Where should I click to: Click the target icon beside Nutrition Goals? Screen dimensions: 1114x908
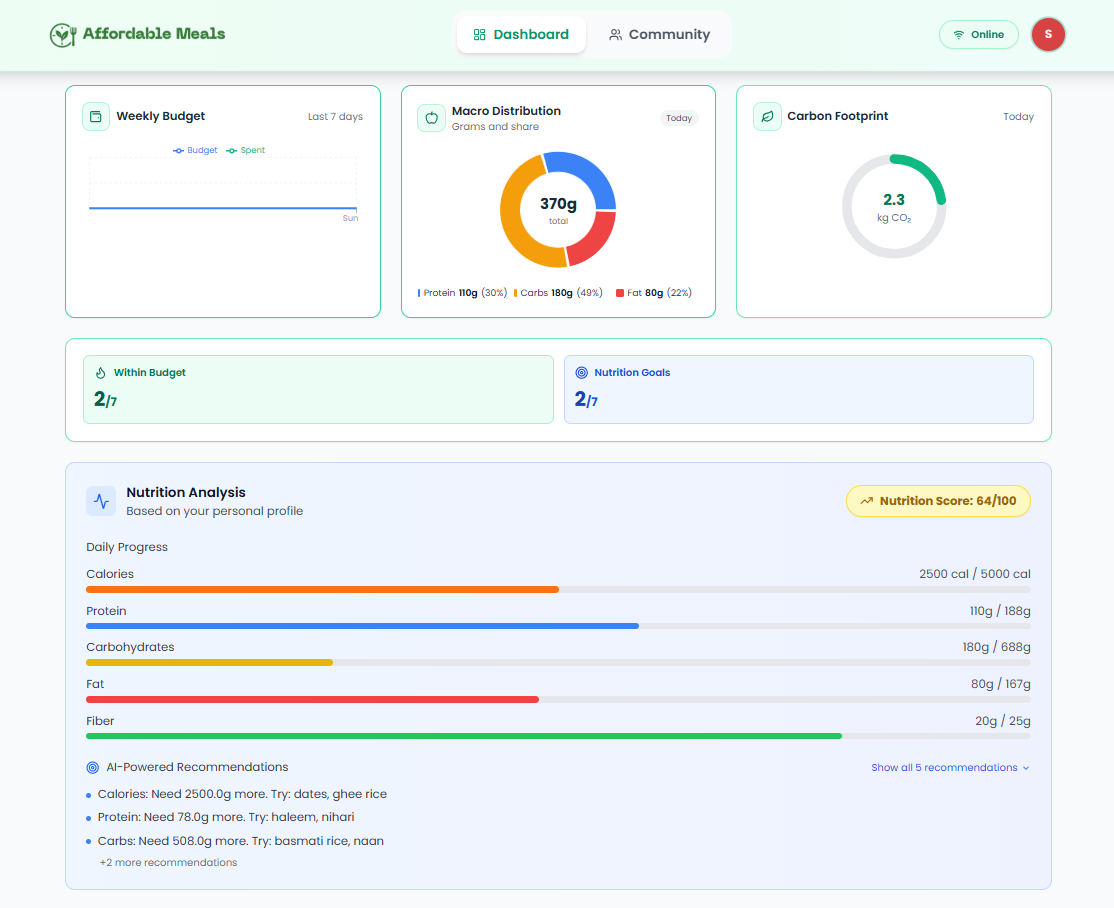pyautogui.click(x=581, y=372)
